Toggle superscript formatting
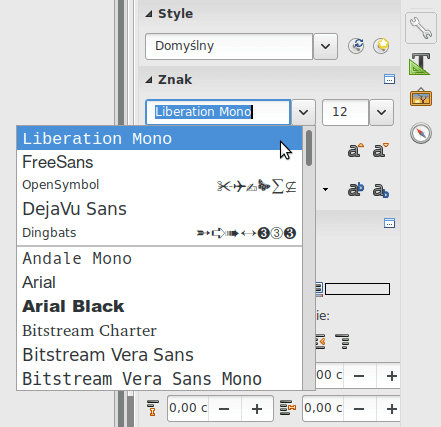The height and width of the screenshot is (427, 441). (x=355, y=190)
